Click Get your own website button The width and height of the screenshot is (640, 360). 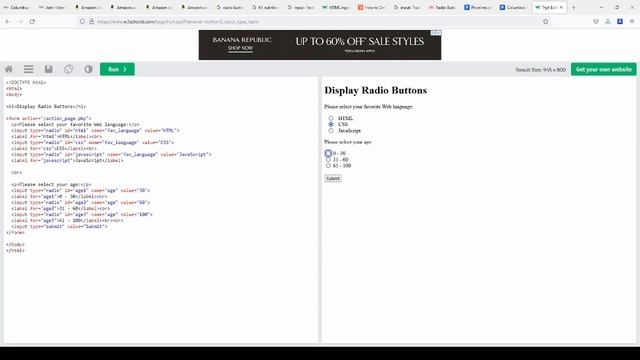(603, 69)
